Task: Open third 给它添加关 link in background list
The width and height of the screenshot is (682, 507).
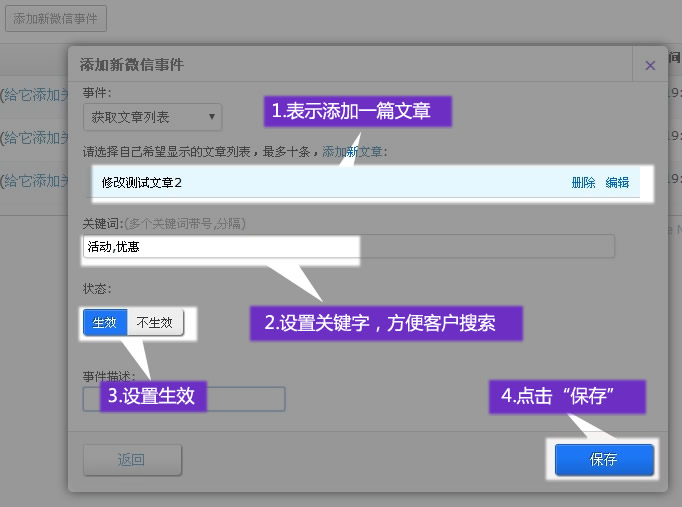Action: pos(34,181)
